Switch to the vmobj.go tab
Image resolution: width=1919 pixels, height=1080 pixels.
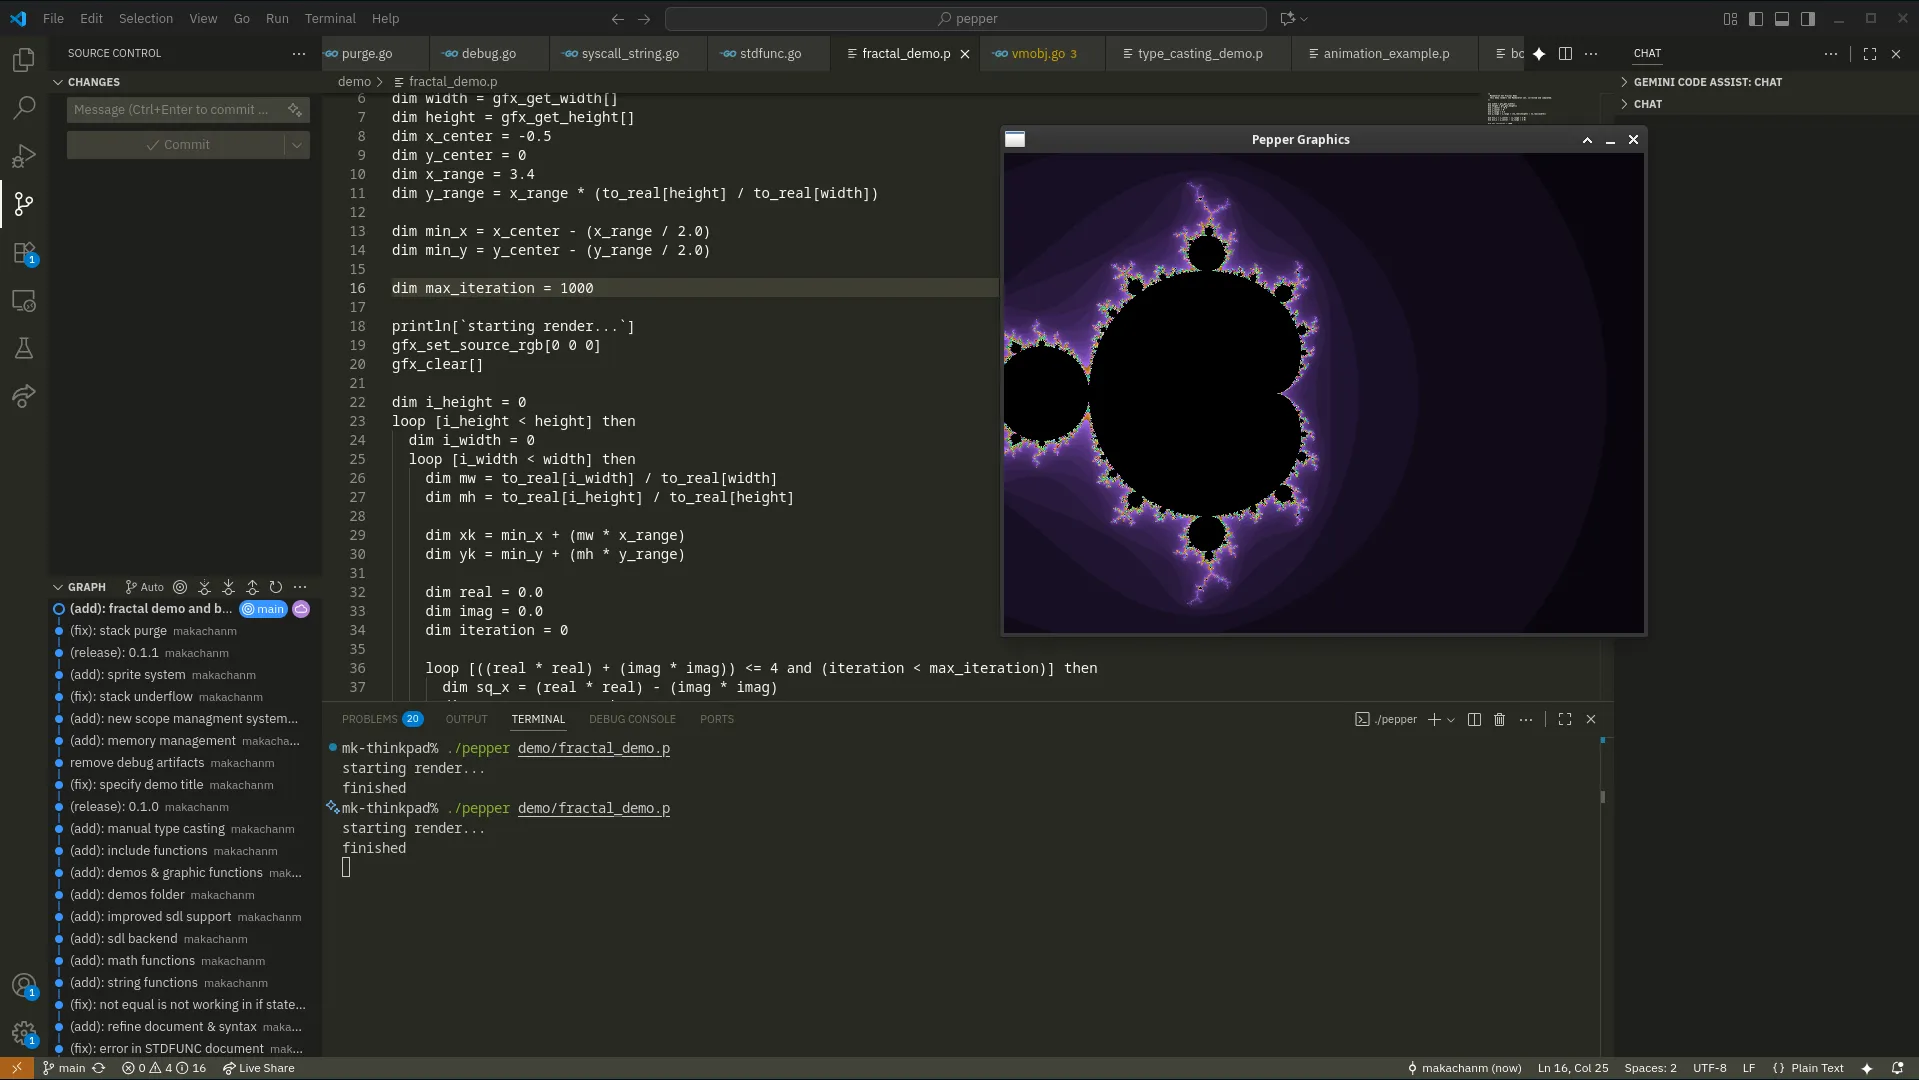[x=1037, y=54]
